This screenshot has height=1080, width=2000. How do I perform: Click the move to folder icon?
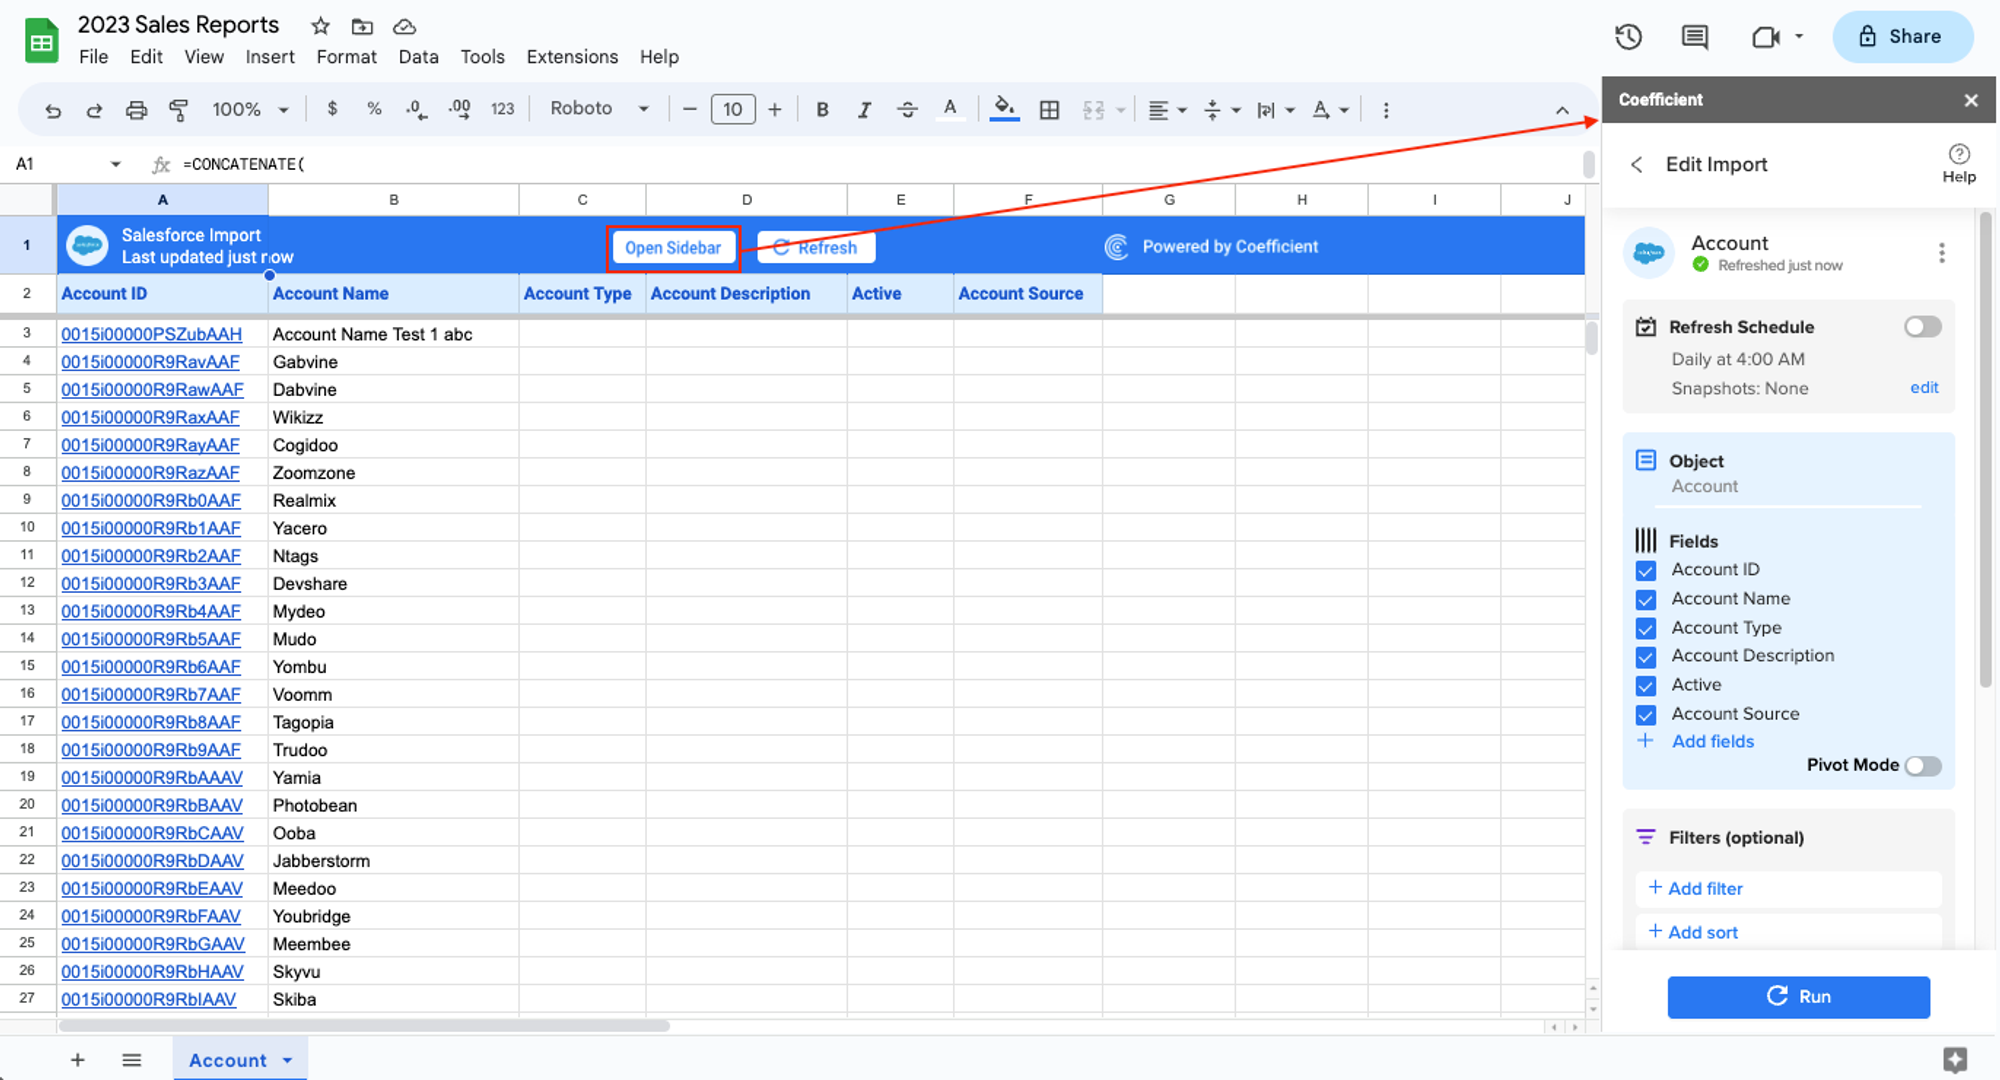(x=362, y=27)
